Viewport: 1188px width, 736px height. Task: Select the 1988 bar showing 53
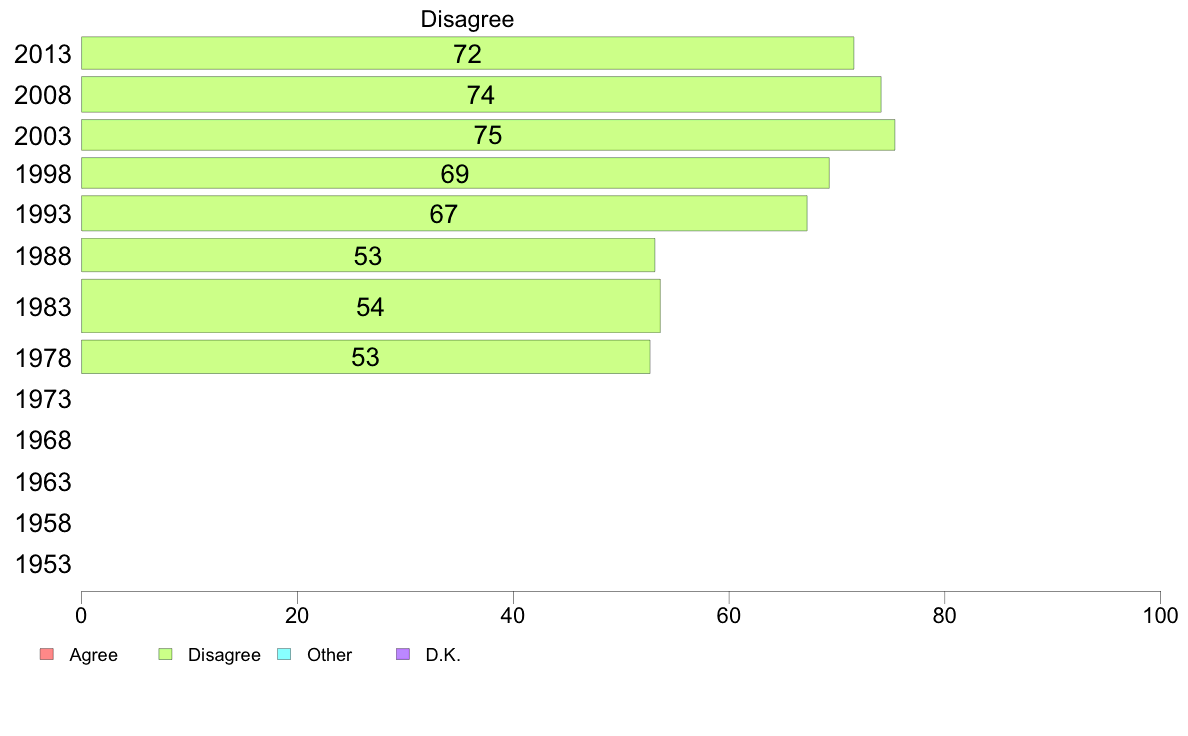coord(368,255)
